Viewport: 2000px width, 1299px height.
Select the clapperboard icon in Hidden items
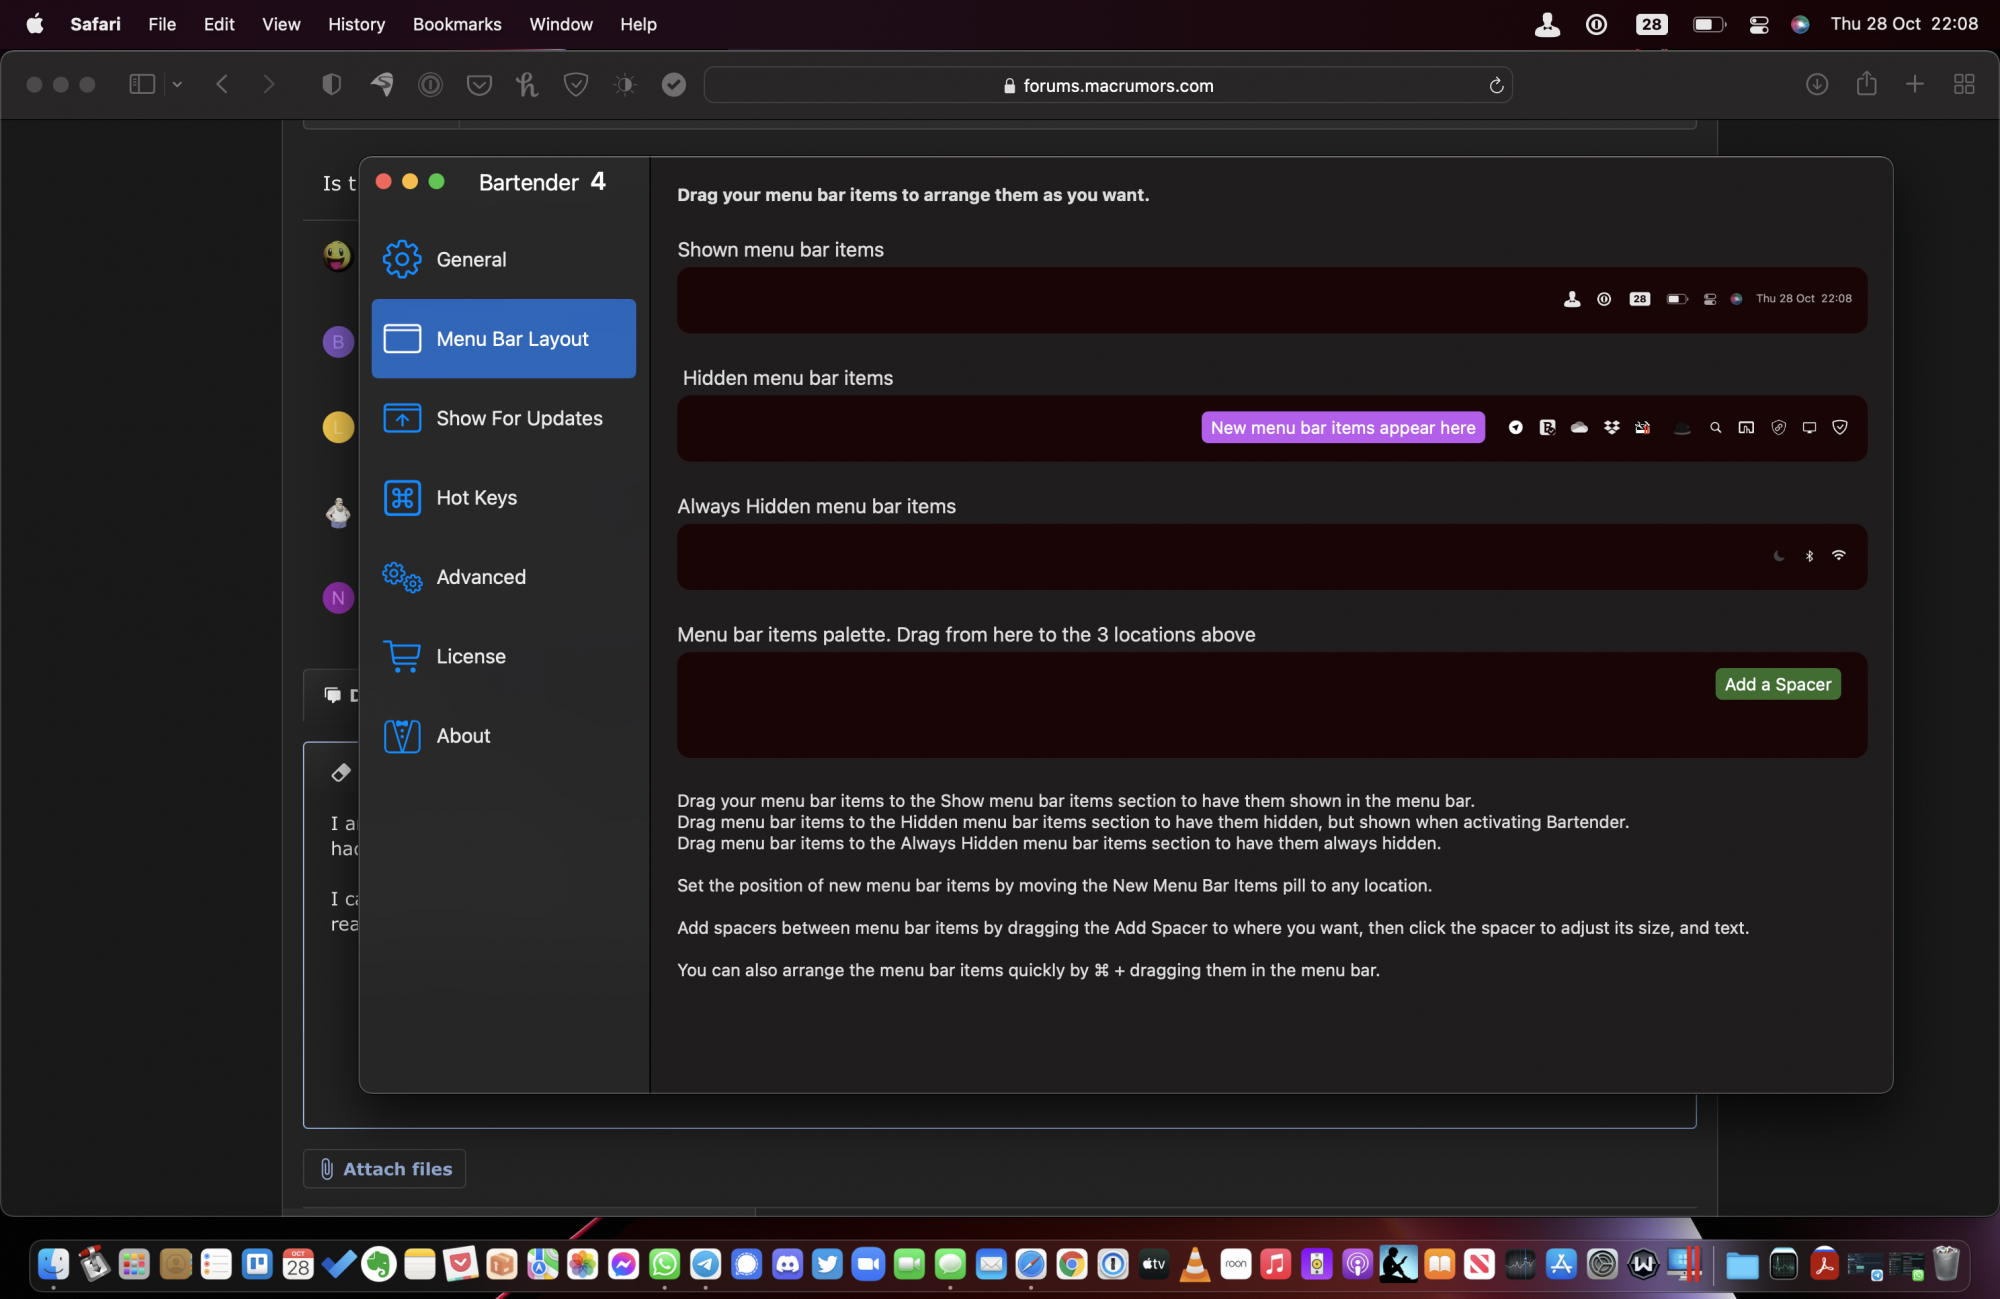(1642, 427)
